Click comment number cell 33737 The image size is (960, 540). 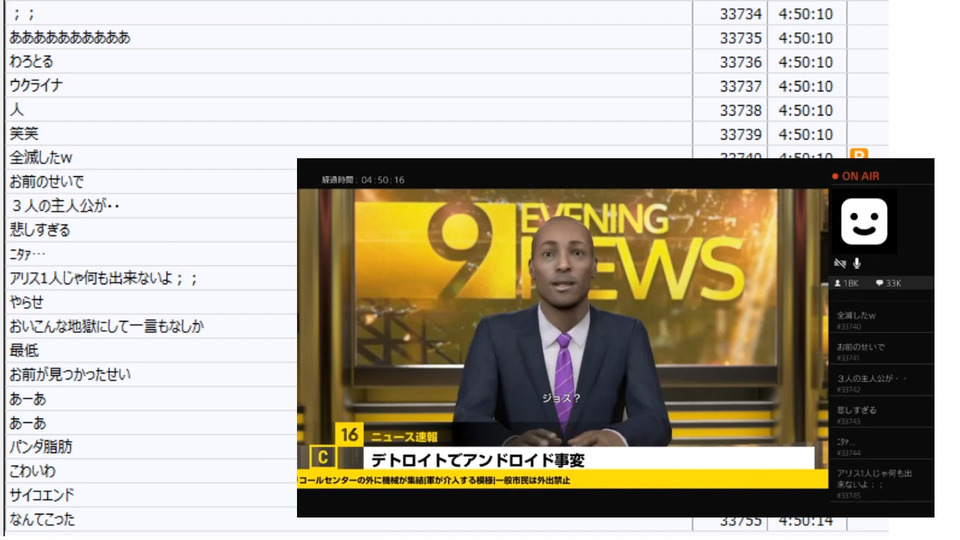click(730, 86)
